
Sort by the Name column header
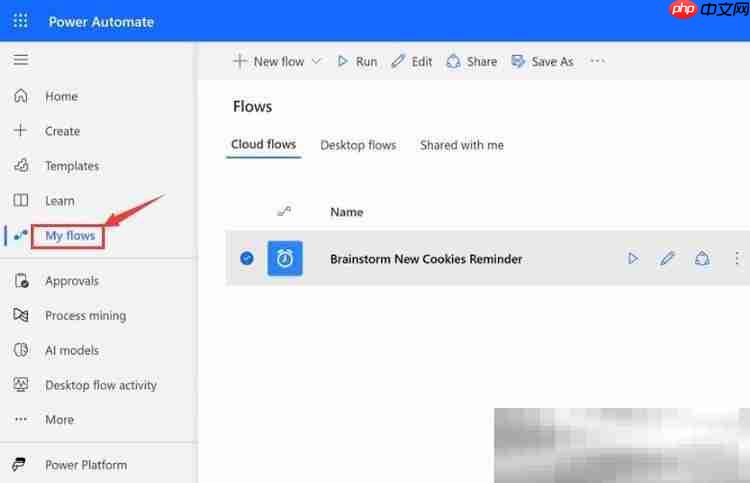point(347,212)
